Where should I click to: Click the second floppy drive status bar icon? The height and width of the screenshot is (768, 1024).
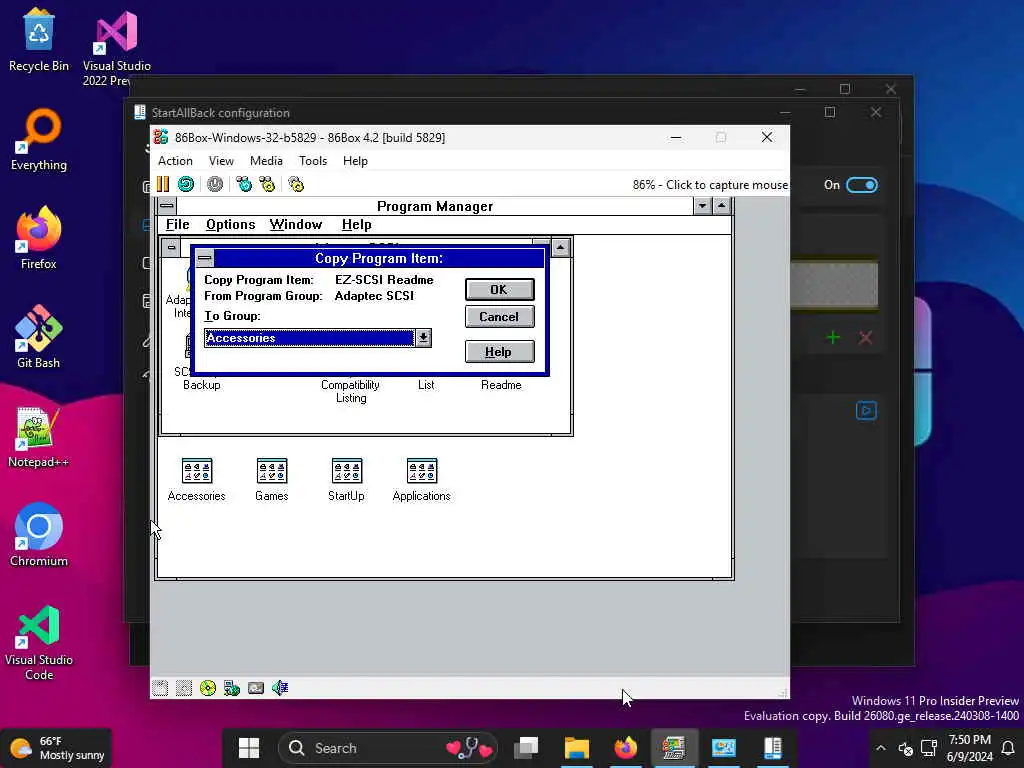tap(184, 688)
